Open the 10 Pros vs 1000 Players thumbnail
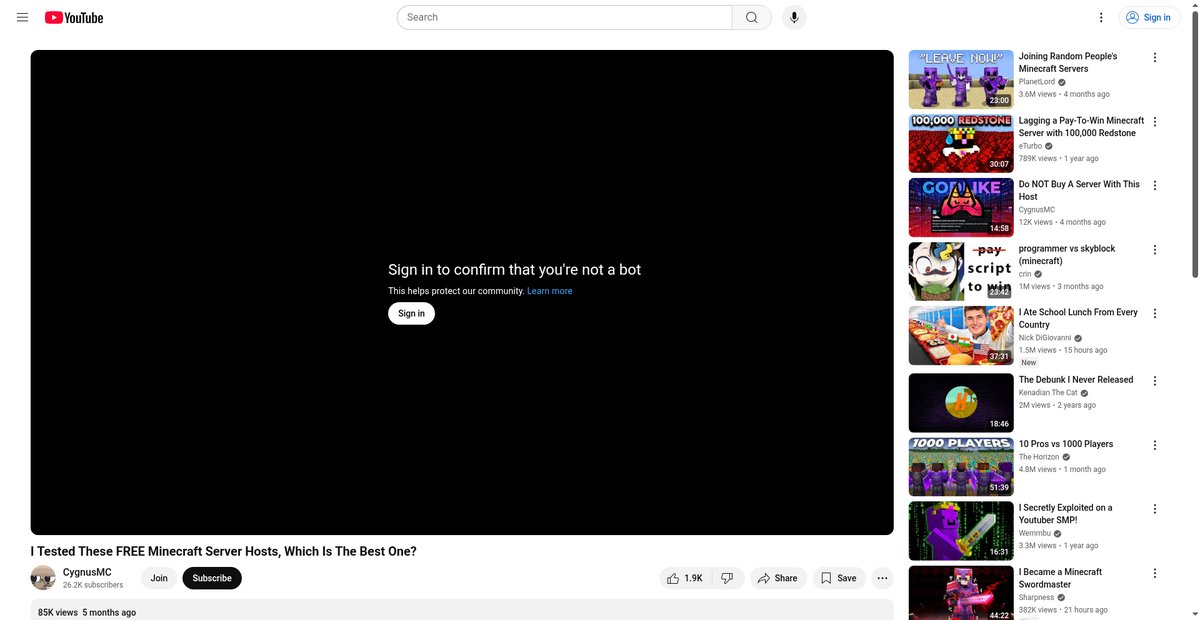The height and width of the screenshot is (620, 1200). point(961,466)
